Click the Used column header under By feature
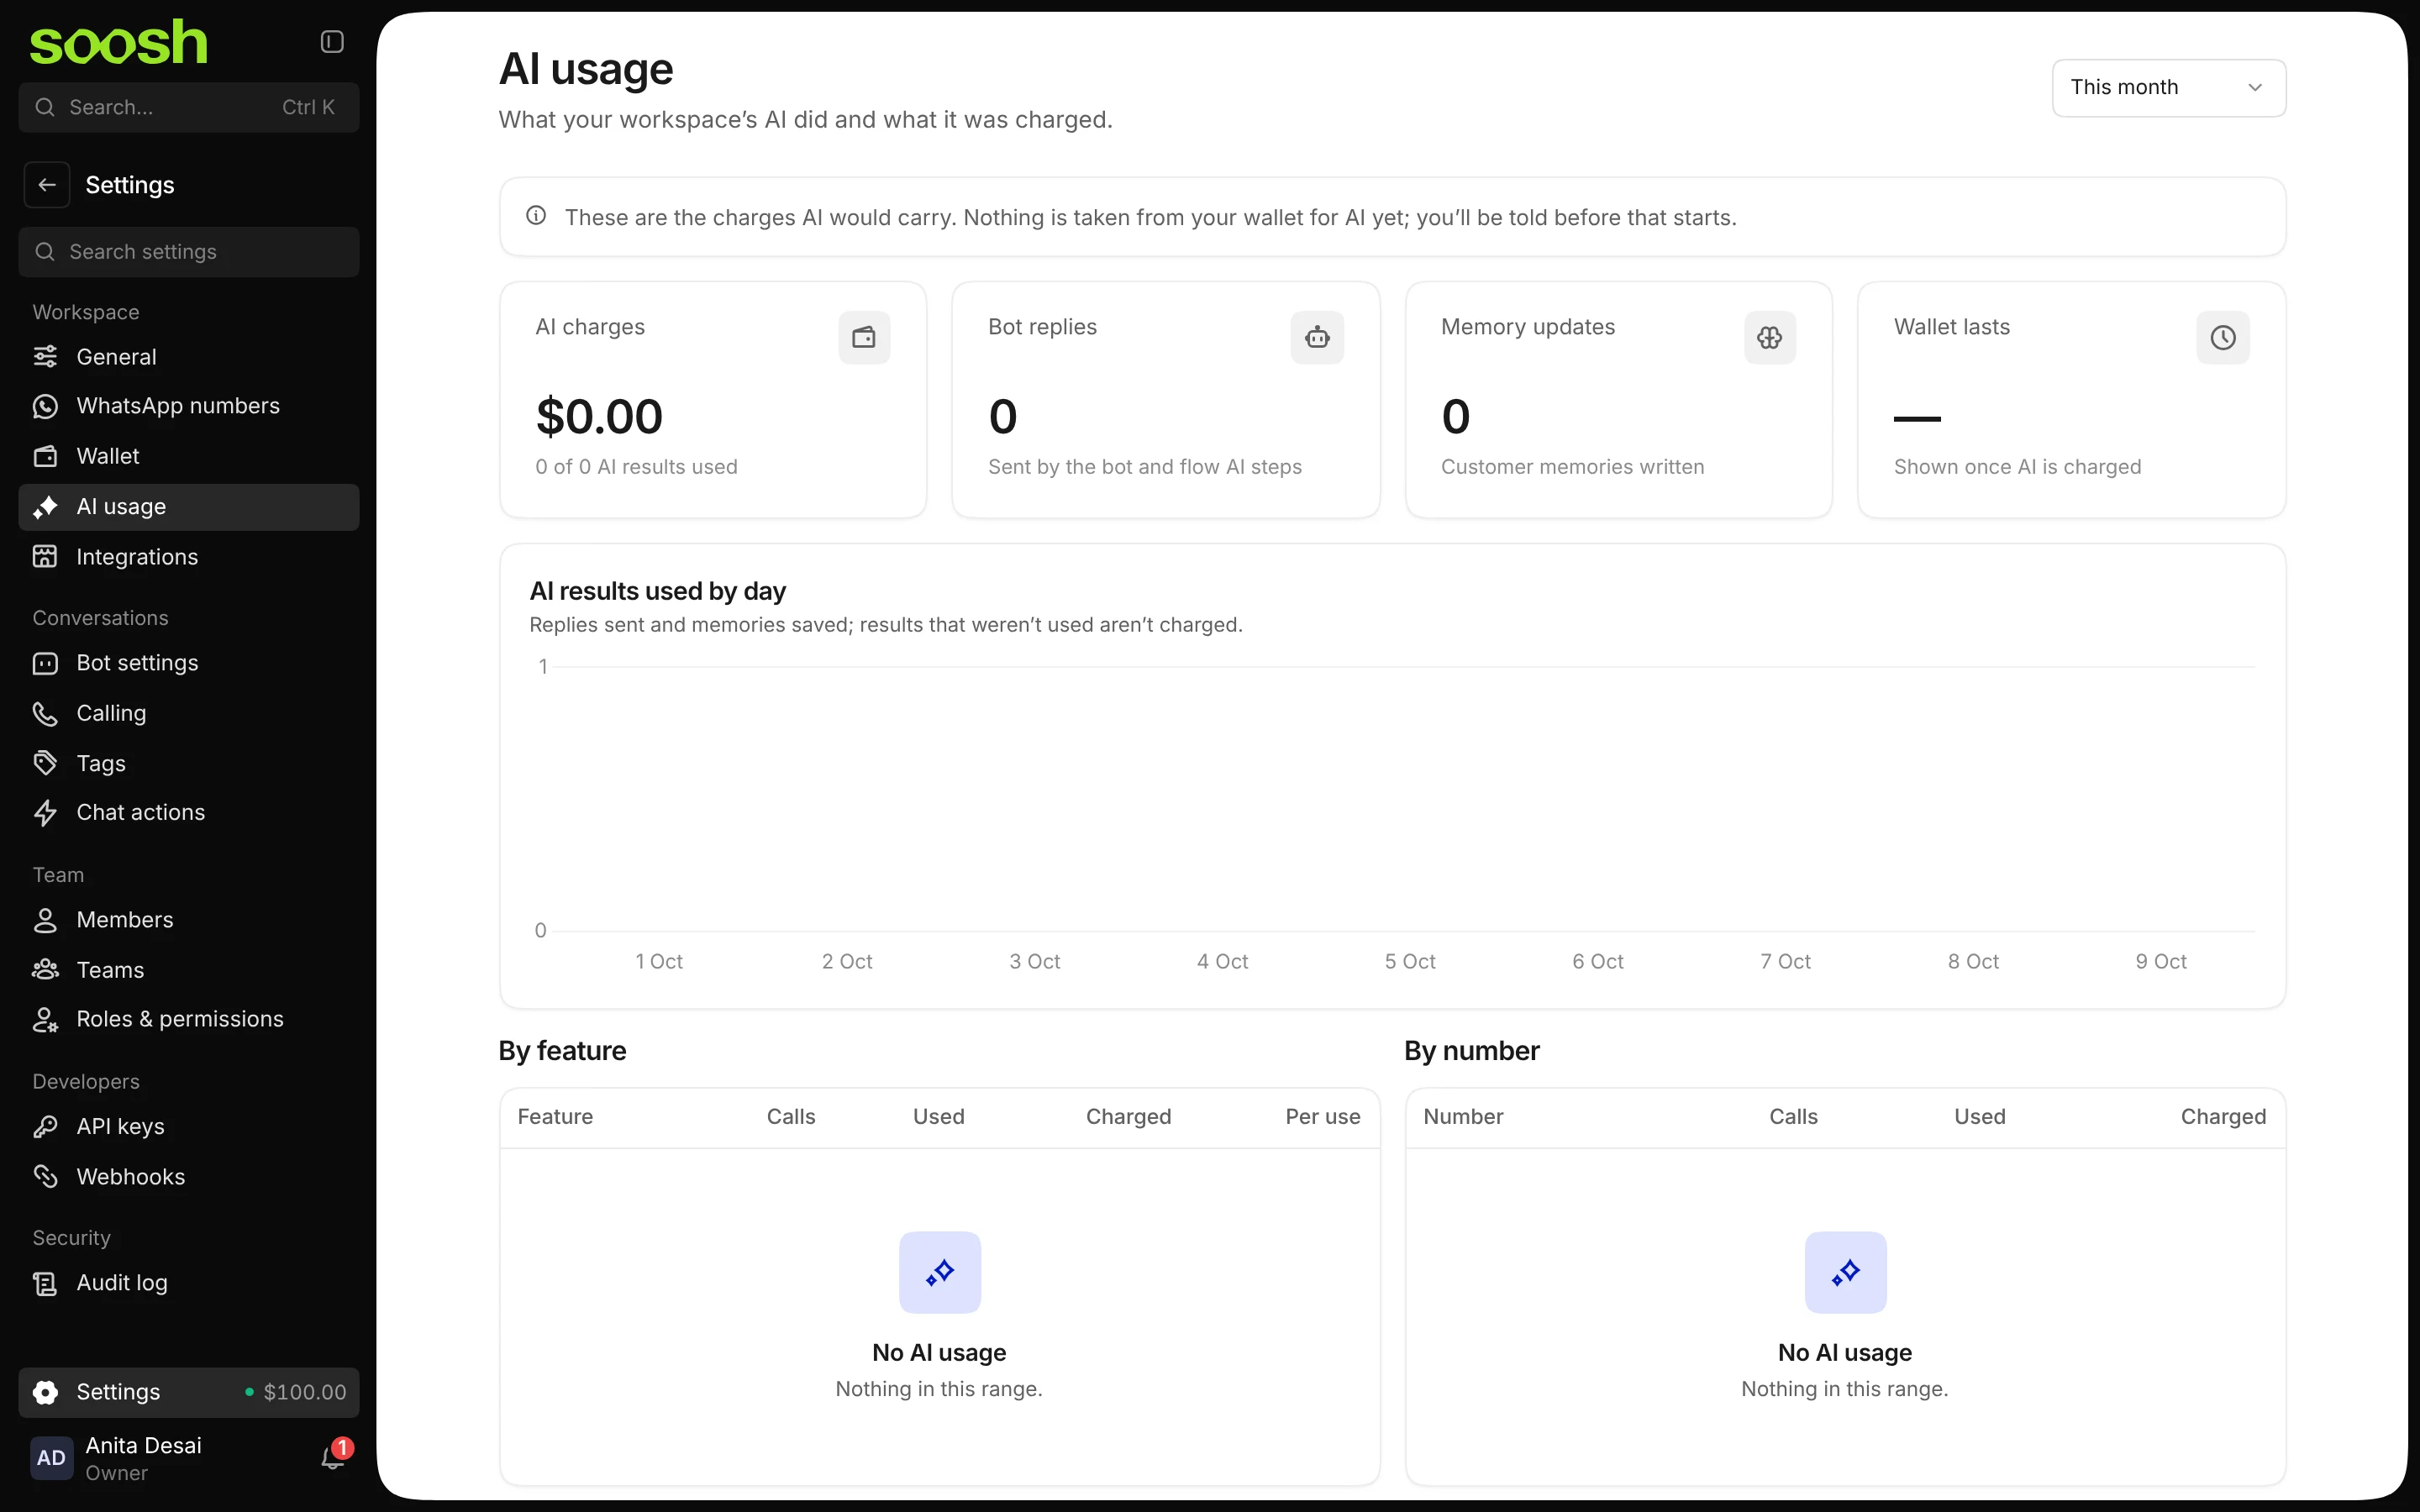 (x=938, y=1117)
